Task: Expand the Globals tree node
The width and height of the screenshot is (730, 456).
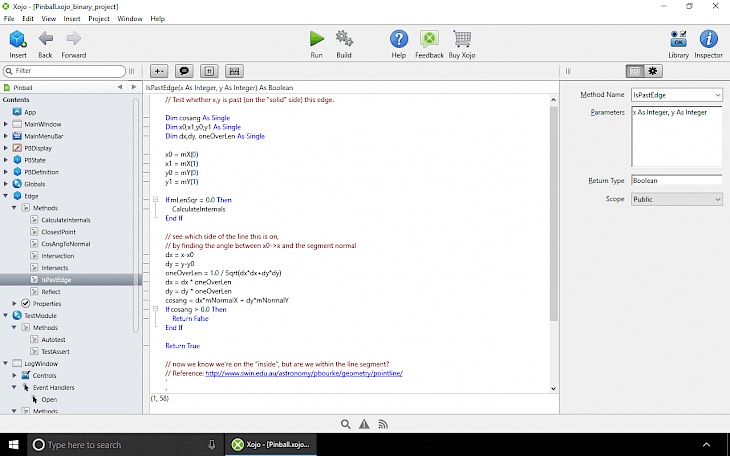Action: point(6,184)
